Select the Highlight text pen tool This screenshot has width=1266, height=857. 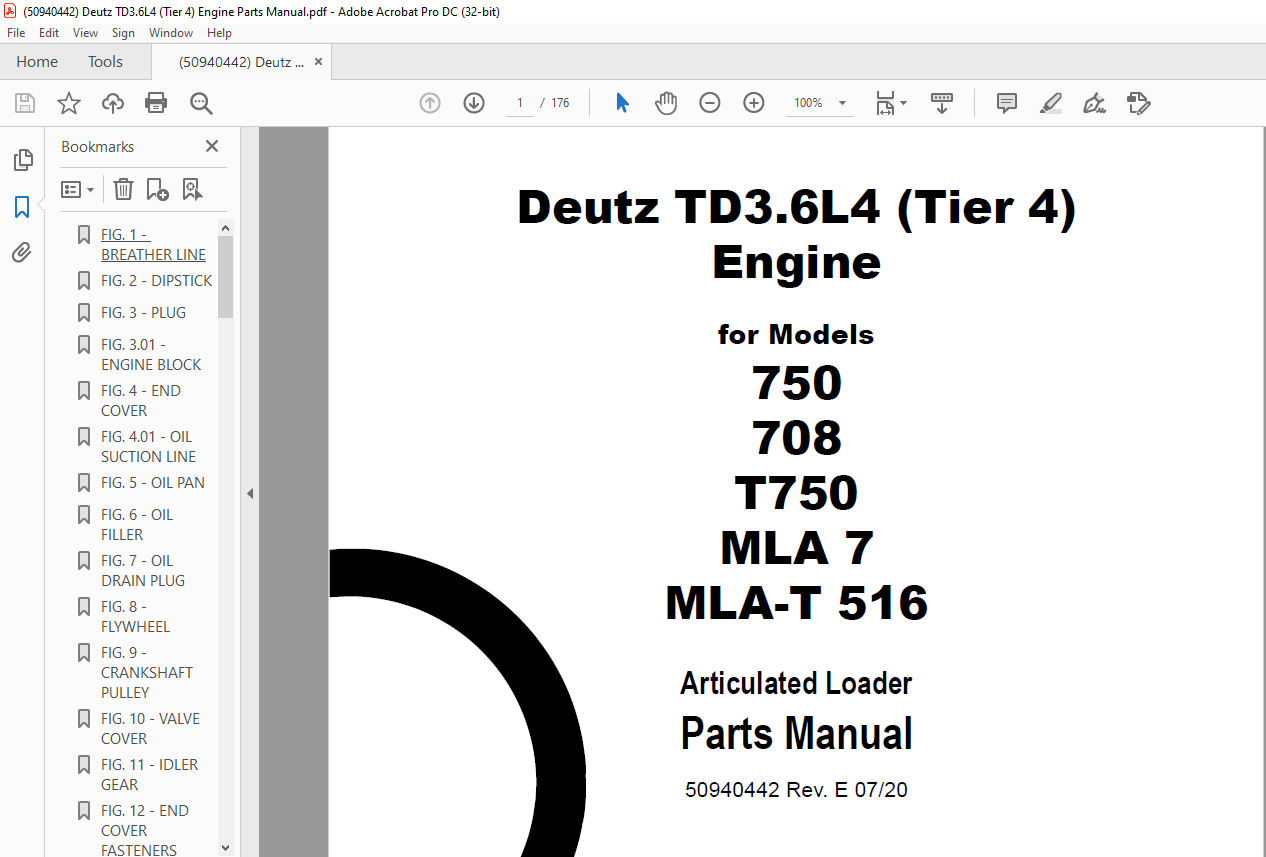pos(1051,103)
